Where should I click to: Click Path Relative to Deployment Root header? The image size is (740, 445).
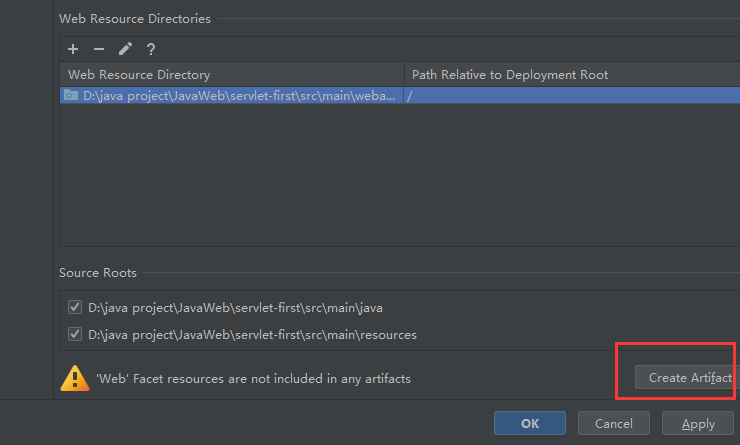(510, 75)
